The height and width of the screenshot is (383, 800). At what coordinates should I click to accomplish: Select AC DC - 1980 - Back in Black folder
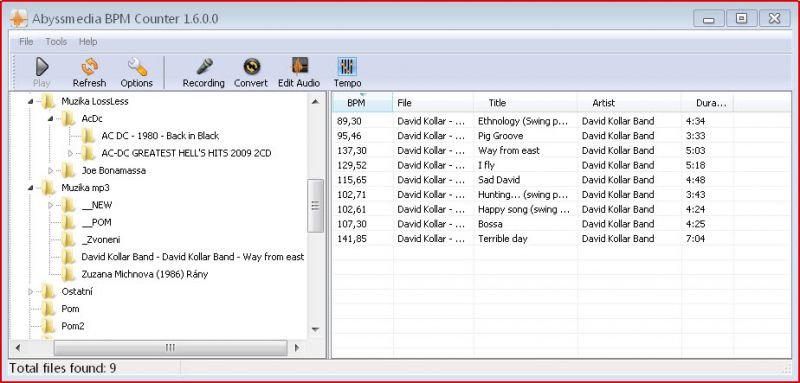(x=160, y=136)
